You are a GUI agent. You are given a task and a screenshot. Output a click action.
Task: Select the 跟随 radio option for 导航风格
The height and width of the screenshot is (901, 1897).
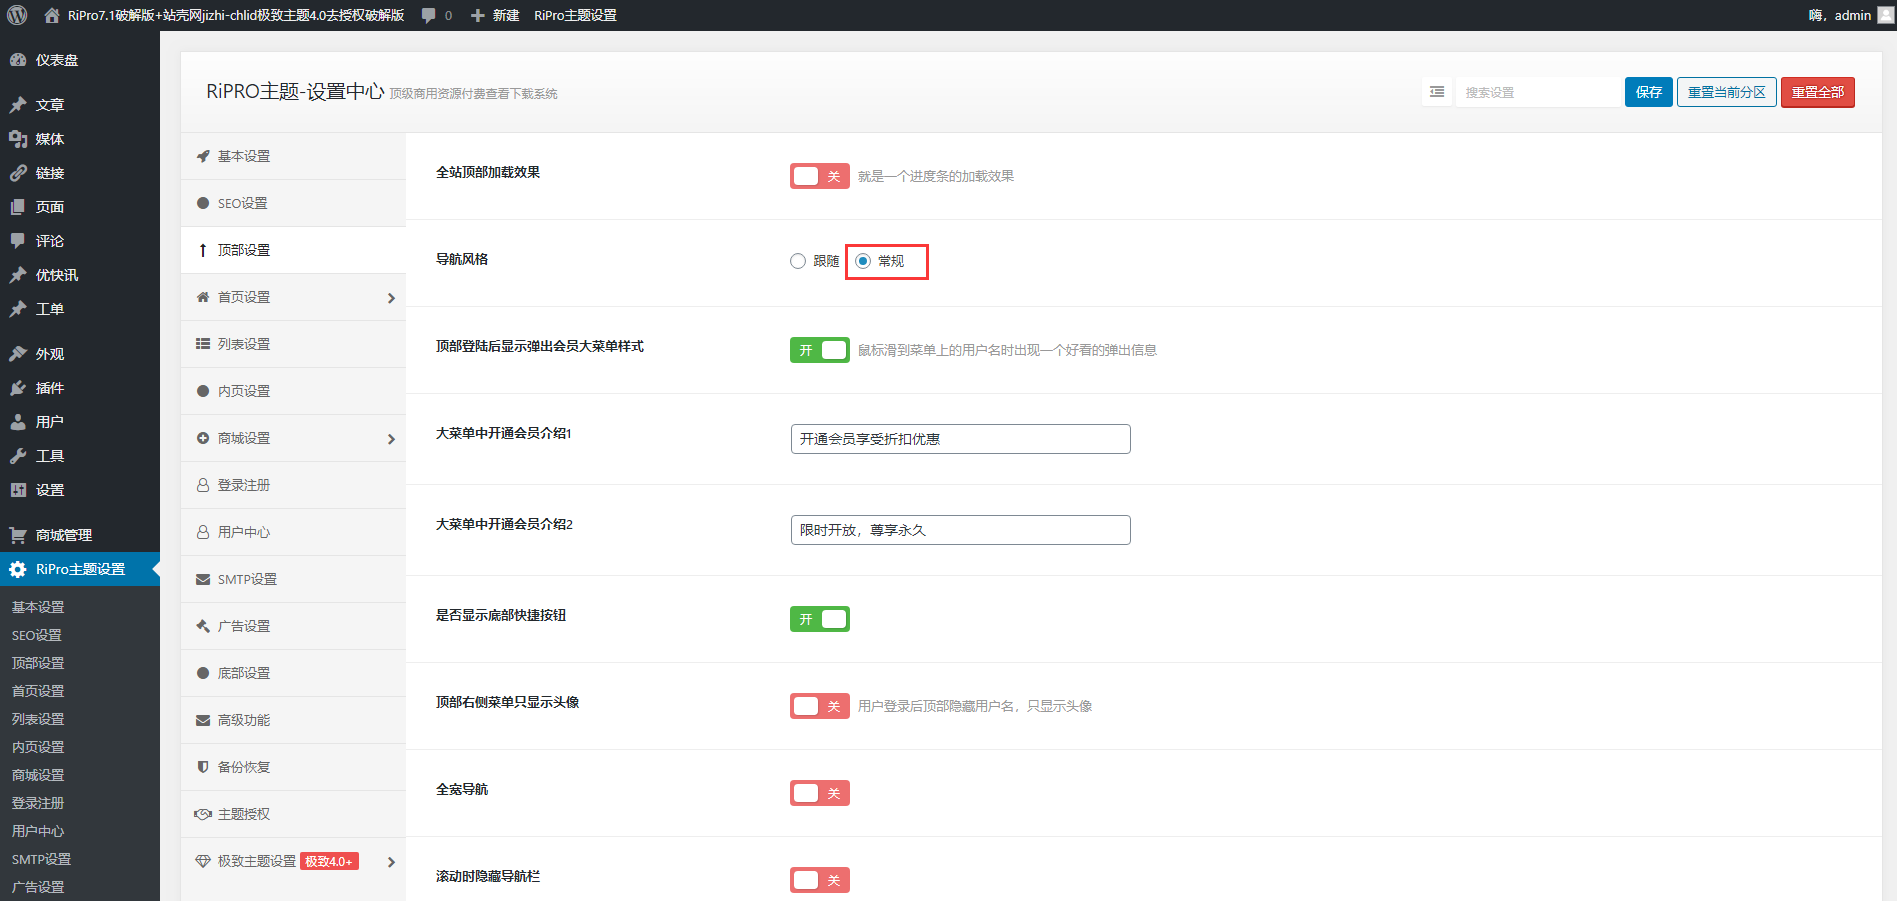(x=797, y=260)
